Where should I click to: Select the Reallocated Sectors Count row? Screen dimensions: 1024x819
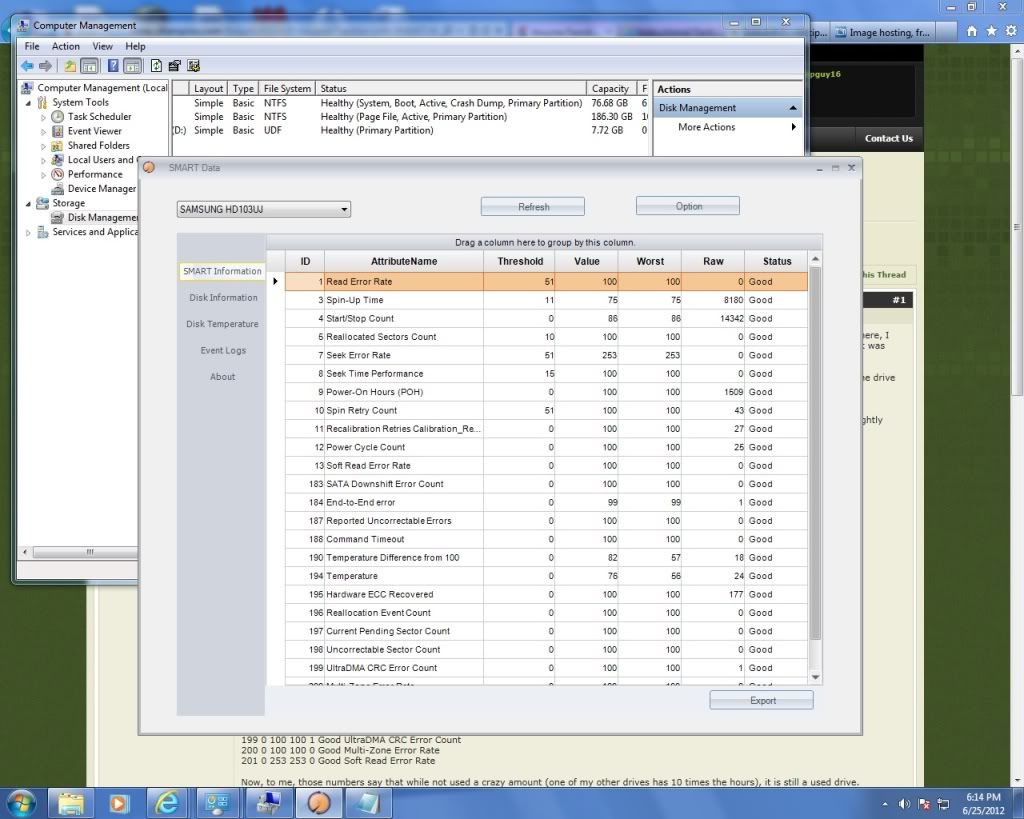point(547,337)
